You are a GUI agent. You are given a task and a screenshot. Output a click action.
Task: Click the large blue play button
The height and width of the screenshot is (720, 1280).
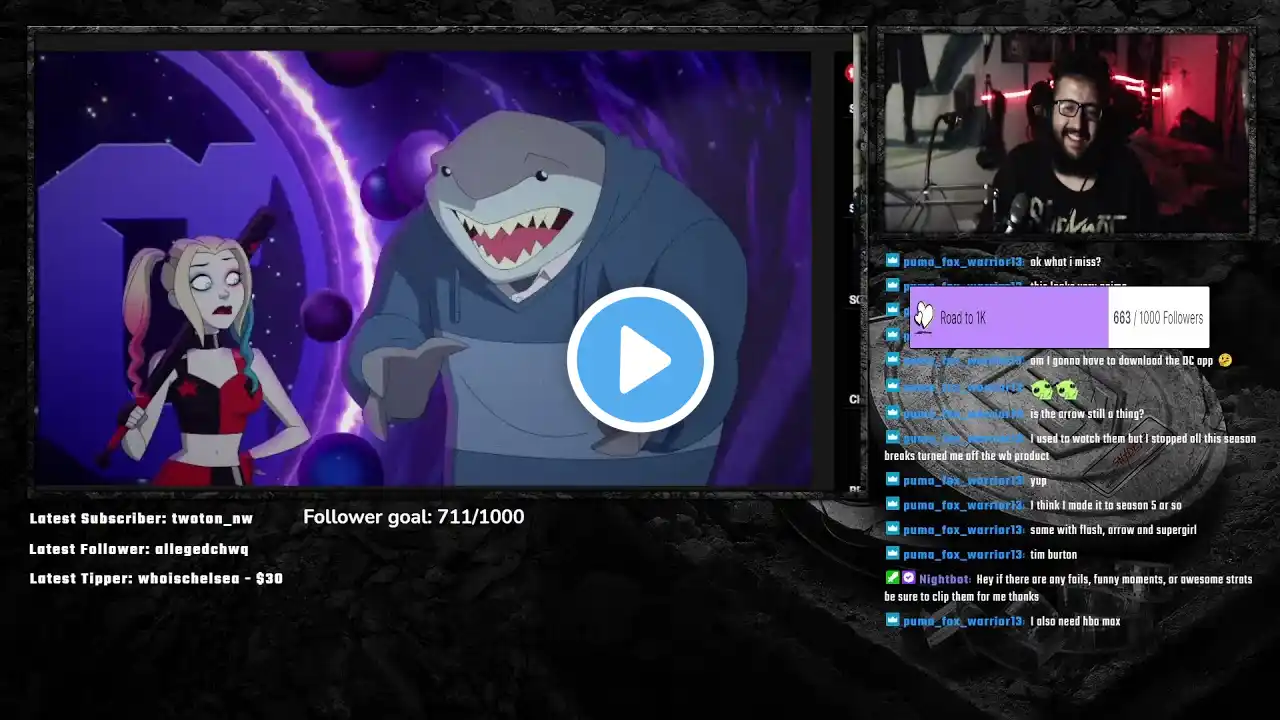(640, 360)
